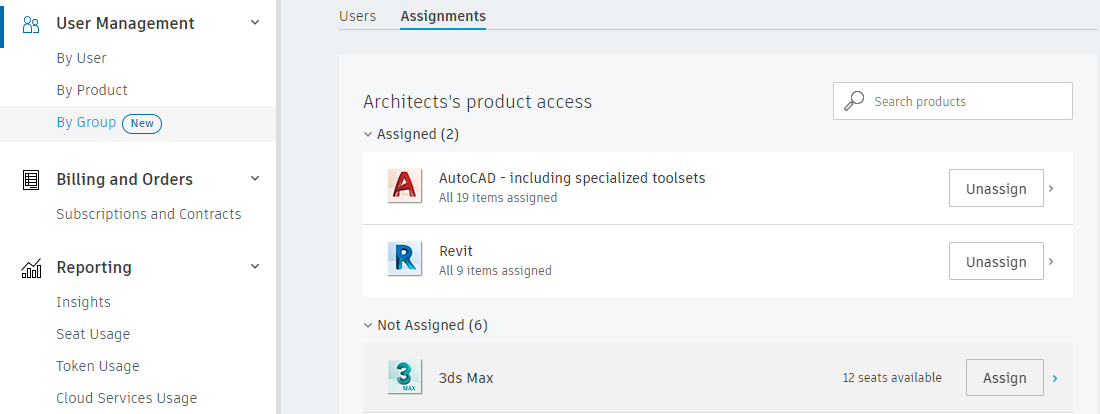Click the AutoCAD product icon
Screen dimensions: 1100x414
(405, 187)
